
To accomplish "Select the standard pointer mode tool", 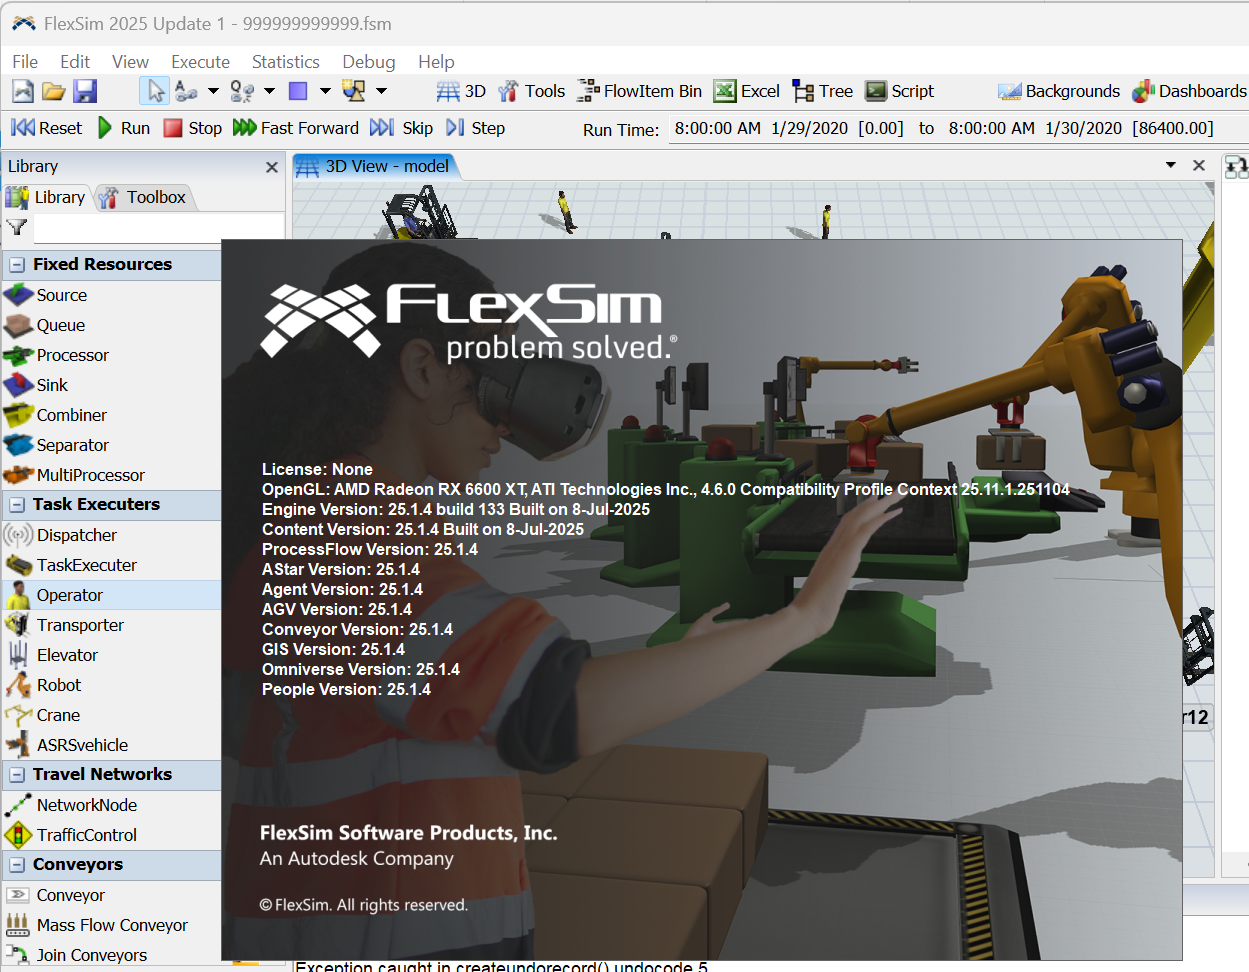I will click(155, 91).
